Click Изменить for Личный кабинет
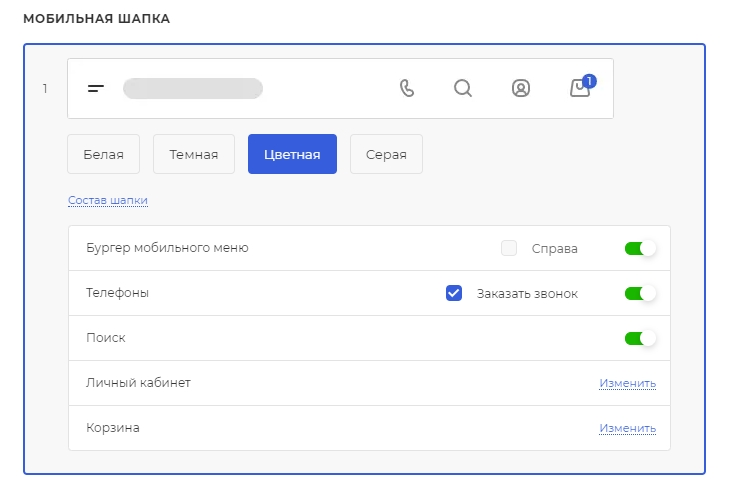The width and height of the screenshot is (732, 497). pos(628,383)
